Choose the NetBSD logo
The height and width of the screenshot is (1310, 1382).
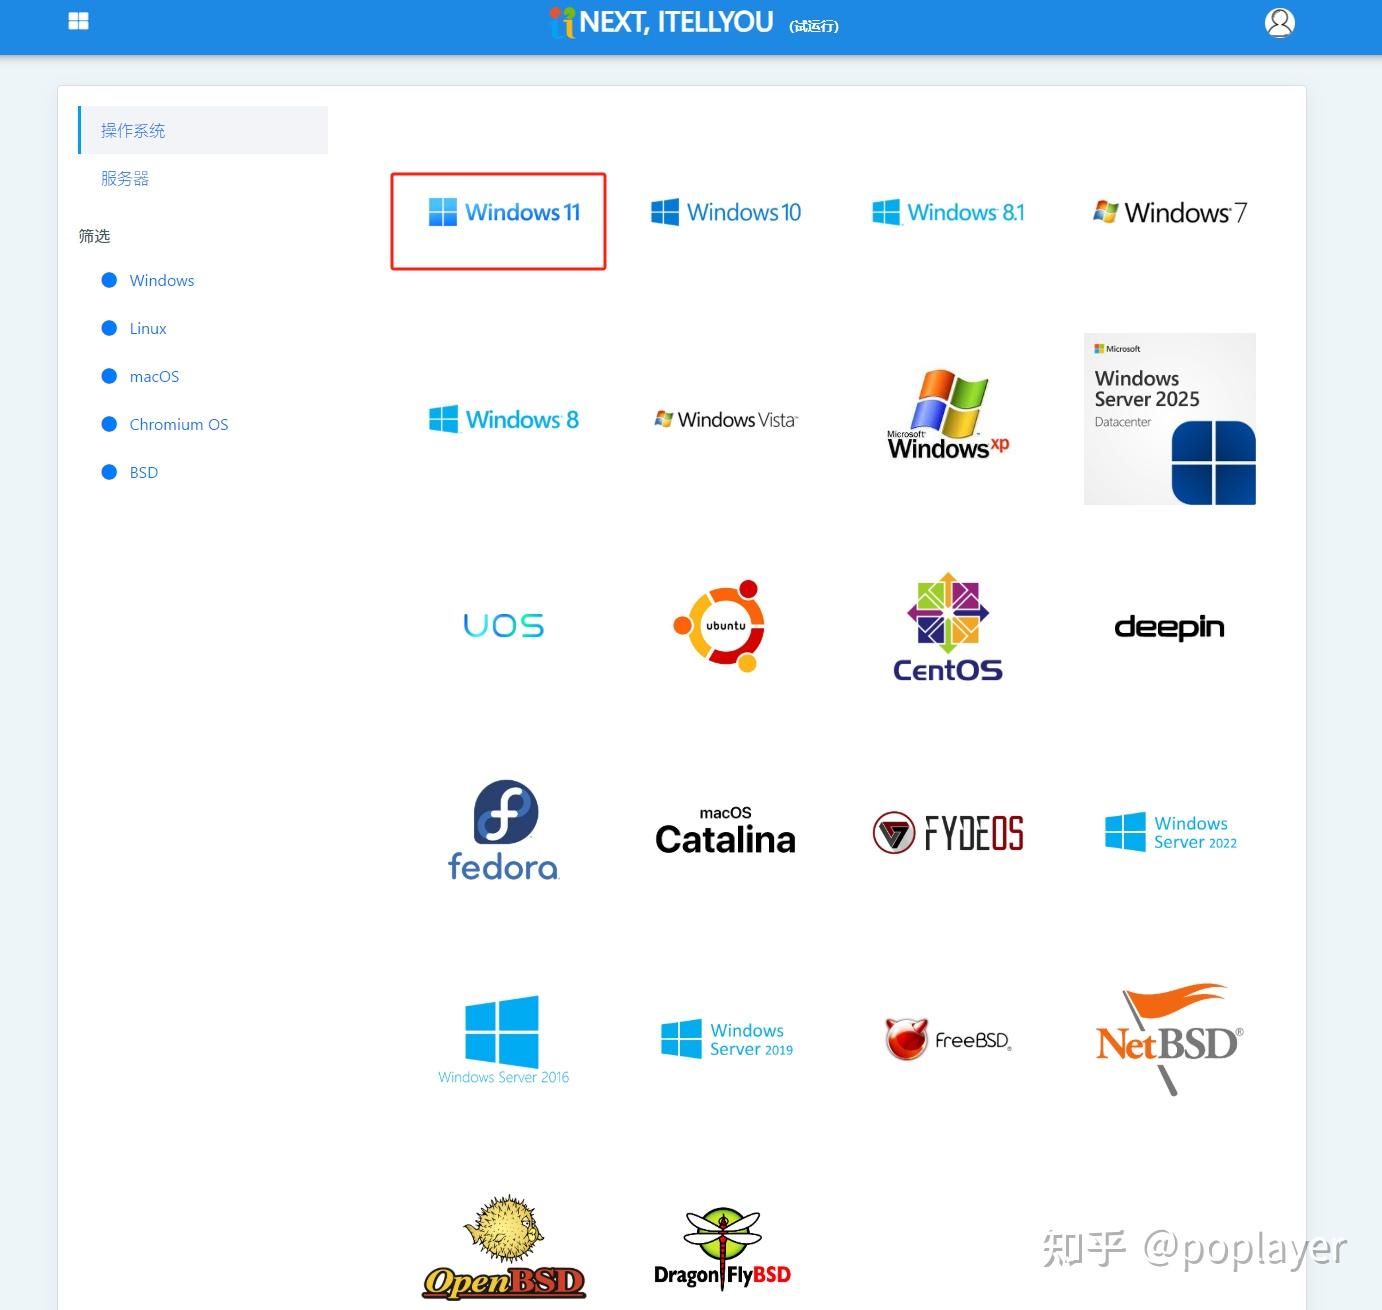1170,1039
